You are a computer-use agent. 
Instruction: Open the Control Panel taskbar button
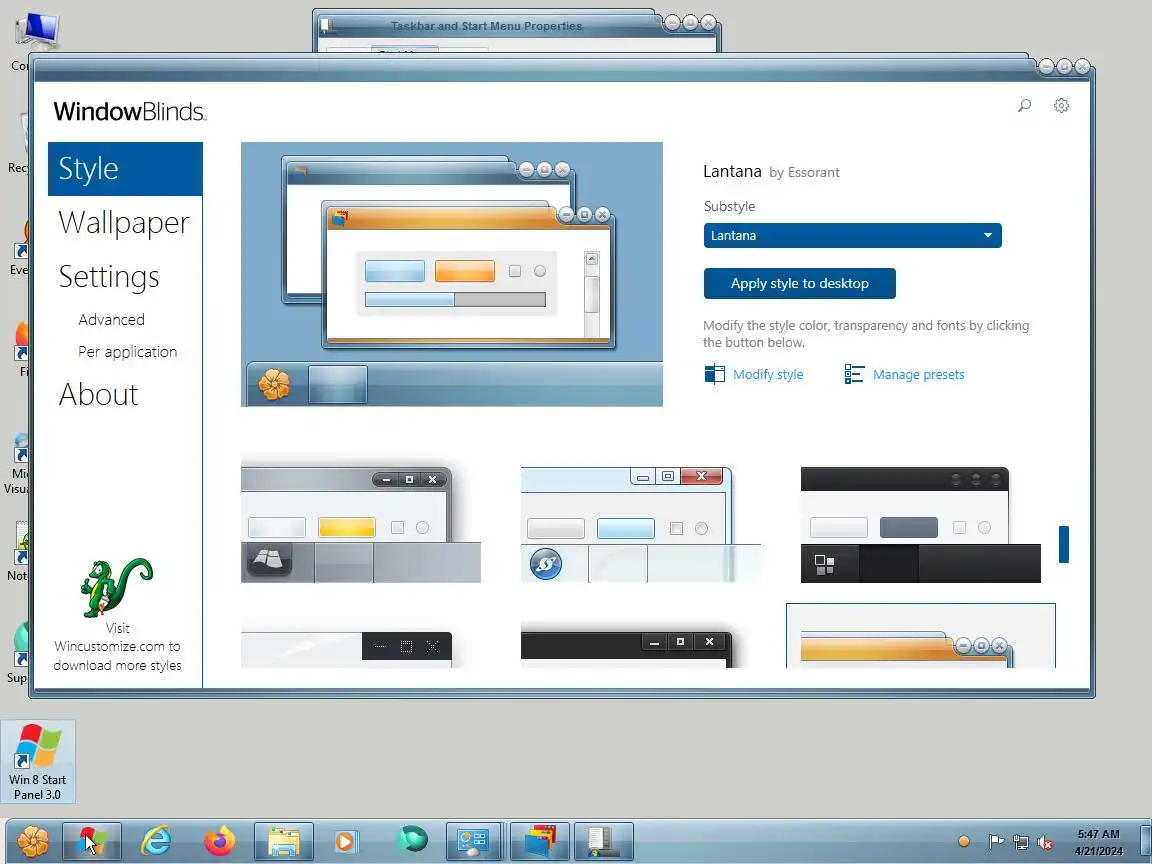(473, 842)
